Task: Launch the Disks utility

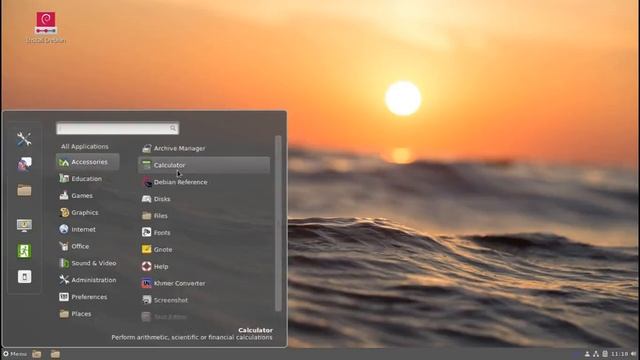Action: tap(204, 199)
